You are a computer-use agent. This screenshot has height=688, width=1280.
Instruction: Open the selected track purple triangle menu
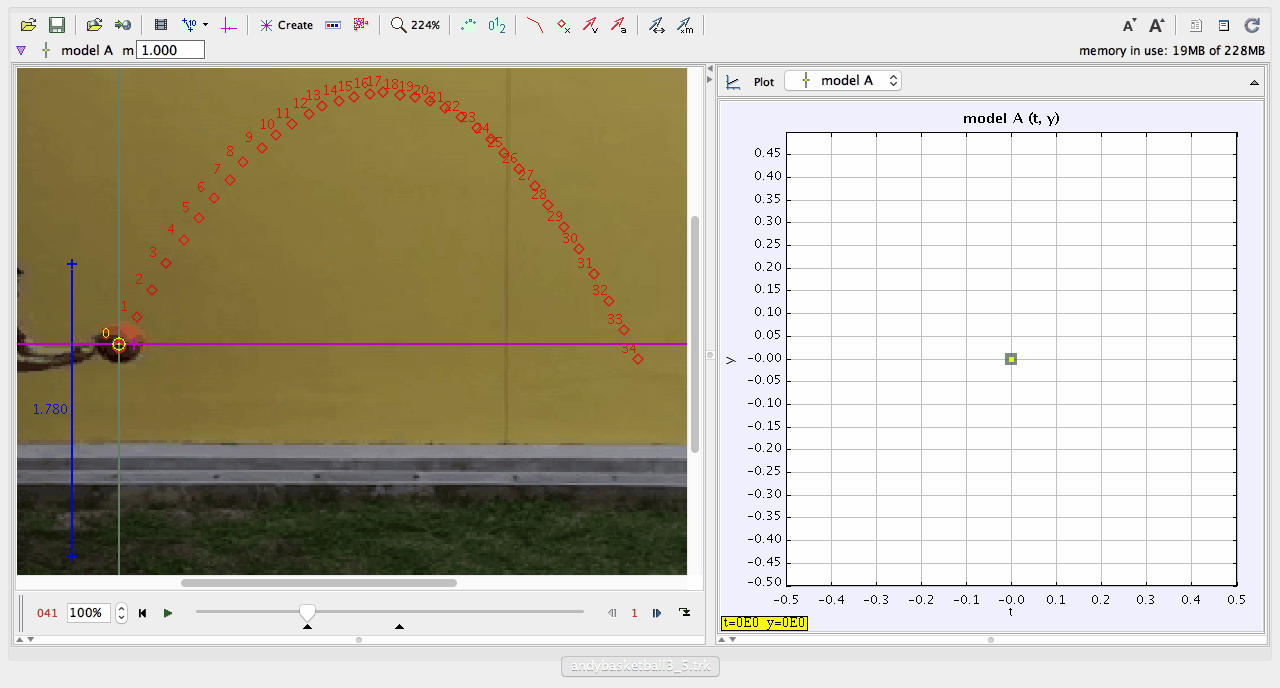[22, 50]
